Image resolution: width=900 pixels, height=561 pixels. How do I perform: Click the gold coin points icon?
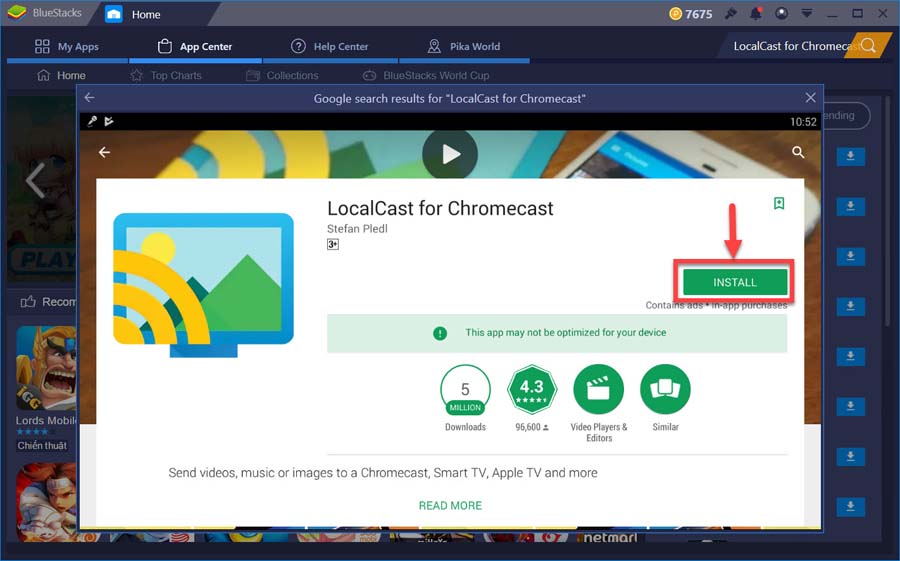[x=676, y=14]
